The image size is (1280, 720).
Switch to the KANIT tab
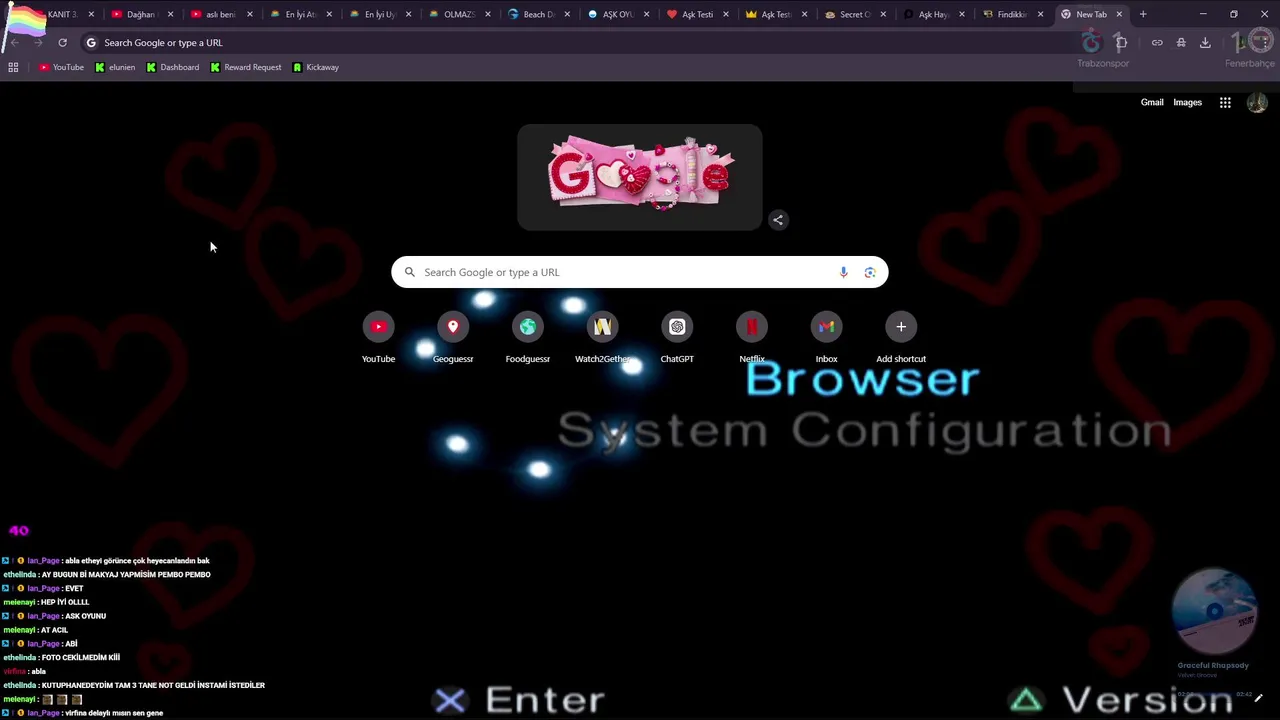(x=62, y=14)
